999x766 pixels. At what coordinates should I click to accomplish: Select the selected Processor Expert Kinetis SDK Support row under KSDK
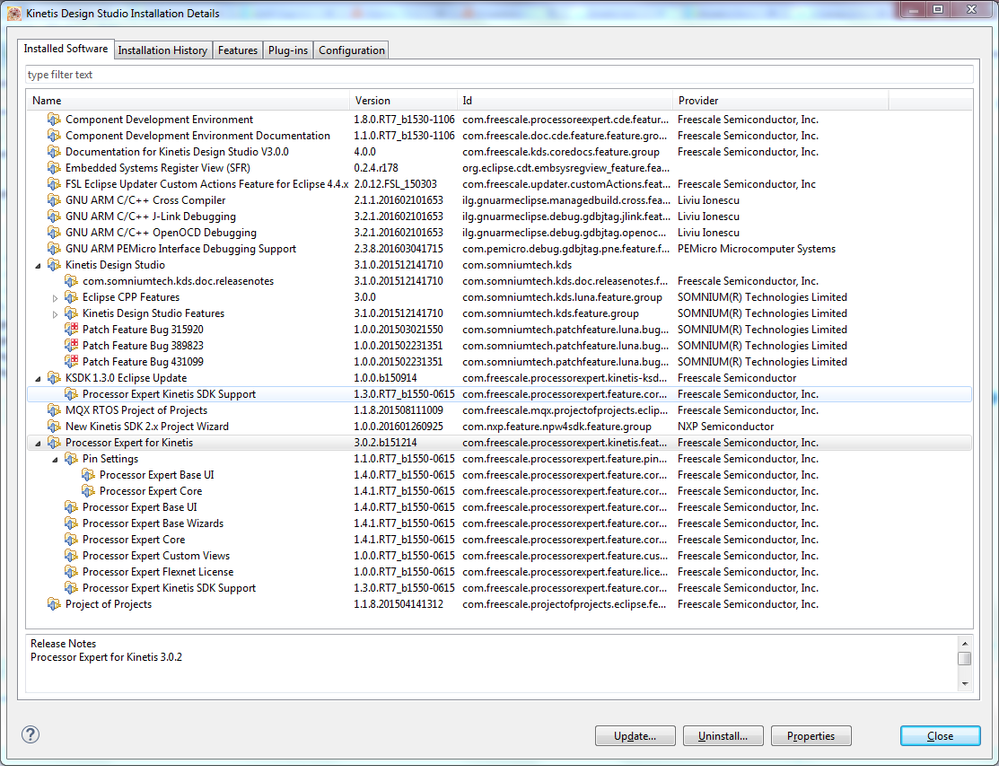pyautogui.click(x=499, y=394)
